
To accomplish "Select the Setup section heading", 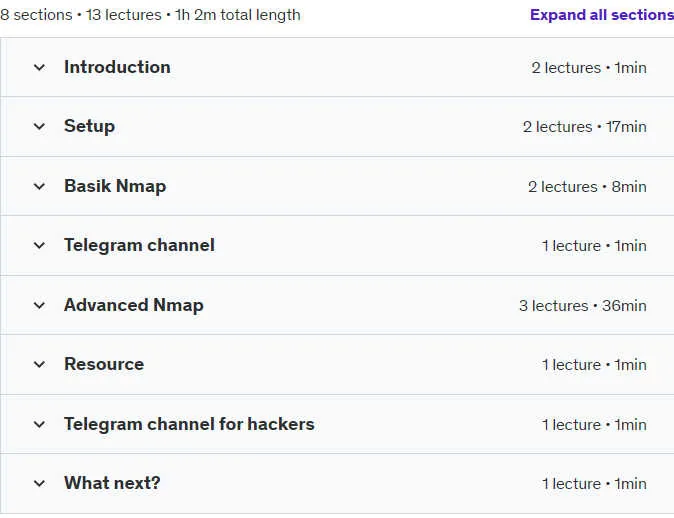I will 89,126.
